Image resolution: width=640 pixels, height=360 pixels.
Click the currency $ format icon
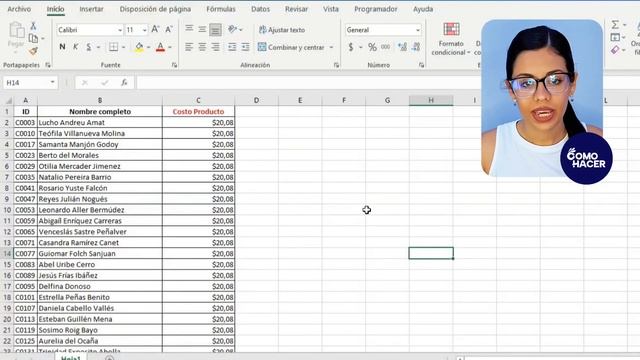pos(351,47)
